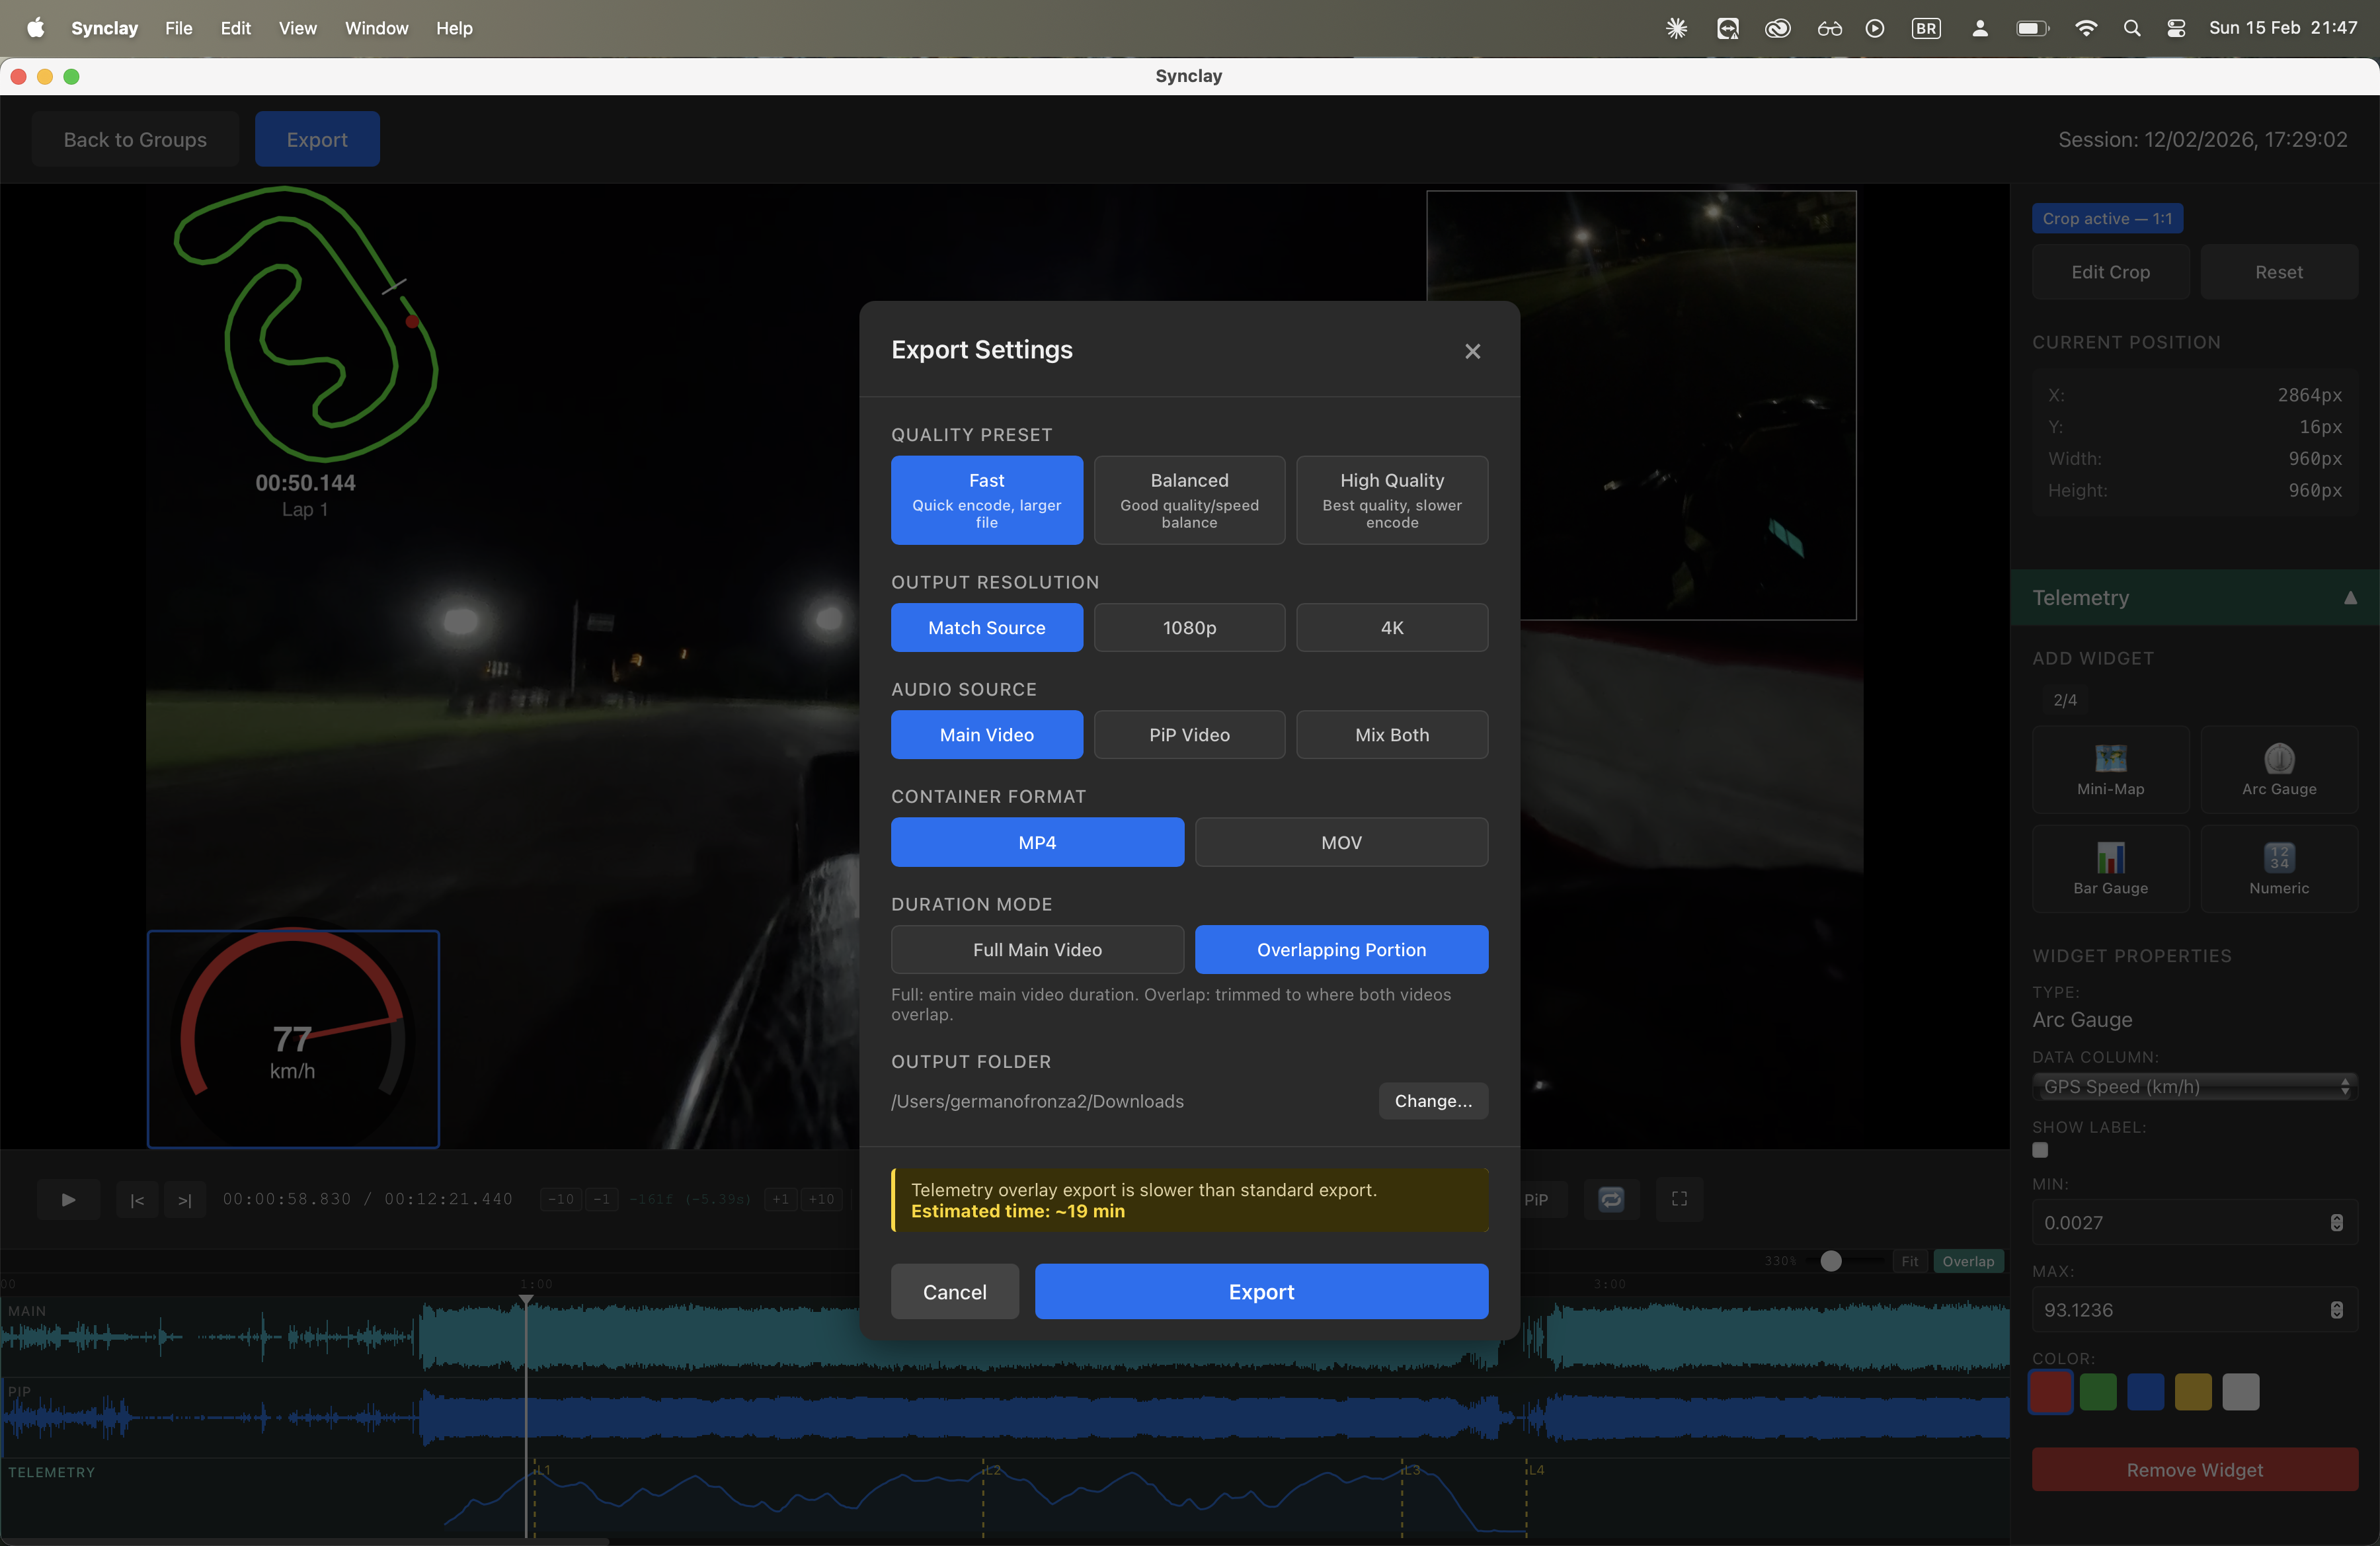Viewport: 2380px width, 1546px height.
Task: Open the View menu
Action: (x=297, y=28)
